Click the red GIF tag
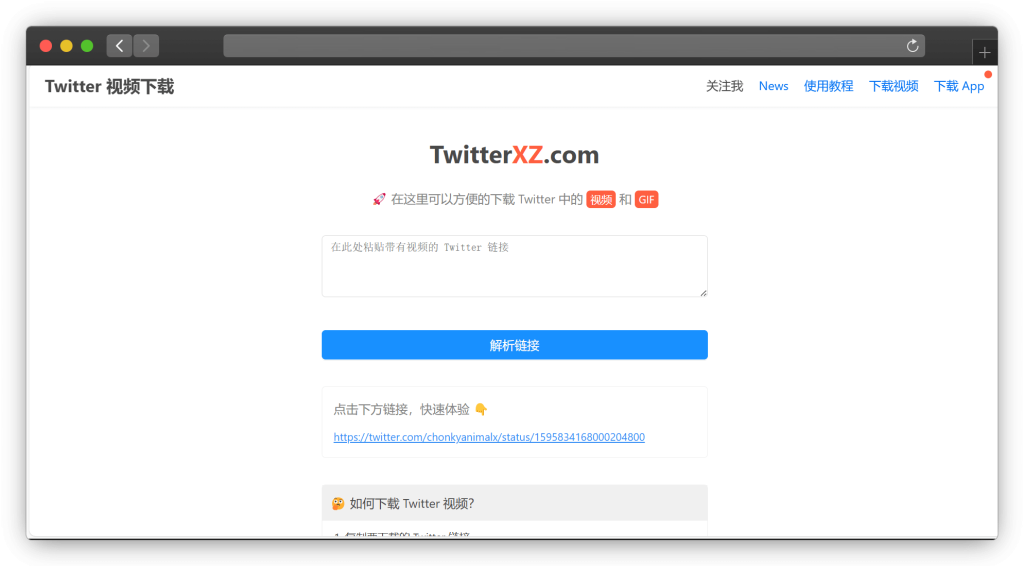This screenshot has height=566, width=1024. pyautogui.click(x=646, y=200)
